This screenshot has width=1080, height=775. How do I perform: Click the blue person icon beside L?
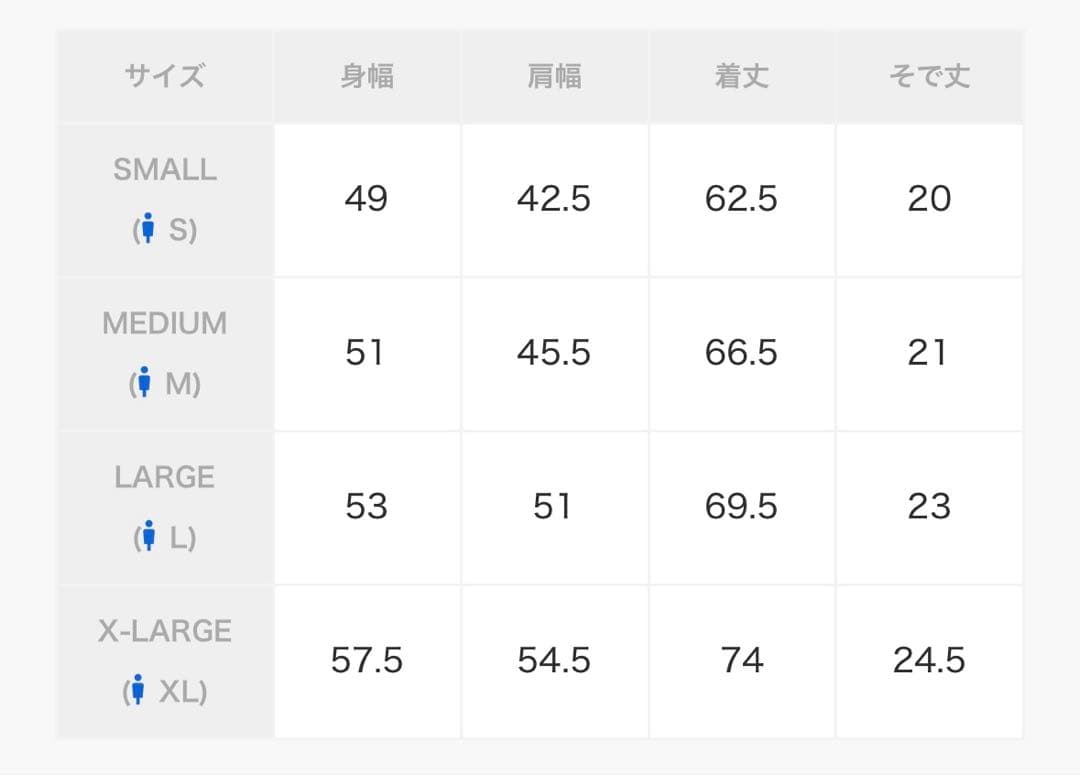point(149,535)
